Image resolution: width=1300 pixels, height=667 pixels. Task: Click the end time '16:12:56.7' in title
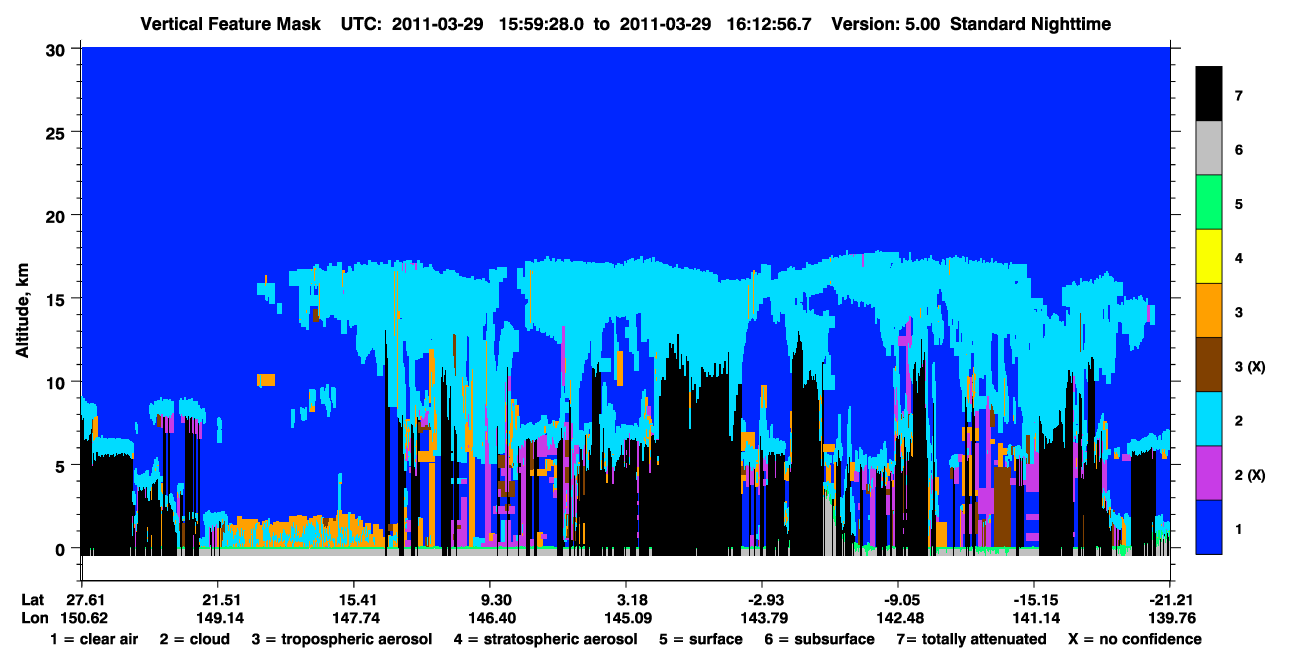(768, 23)
